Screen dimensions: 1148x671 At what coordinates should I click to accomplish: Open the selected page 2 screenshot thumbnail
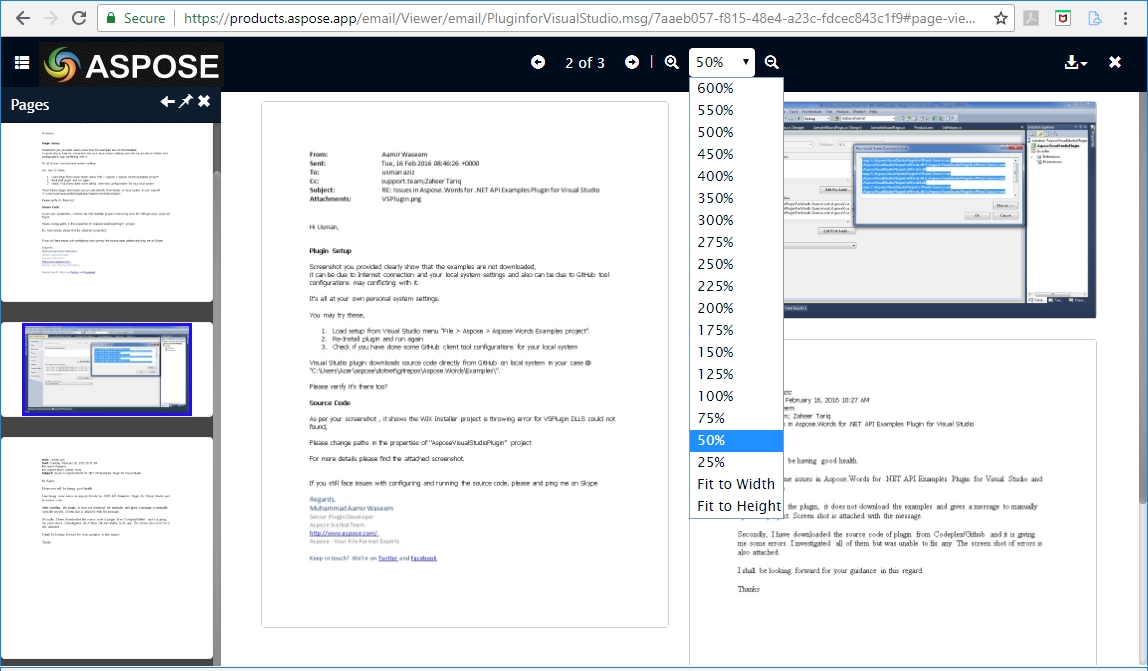[x=107, y=369]
